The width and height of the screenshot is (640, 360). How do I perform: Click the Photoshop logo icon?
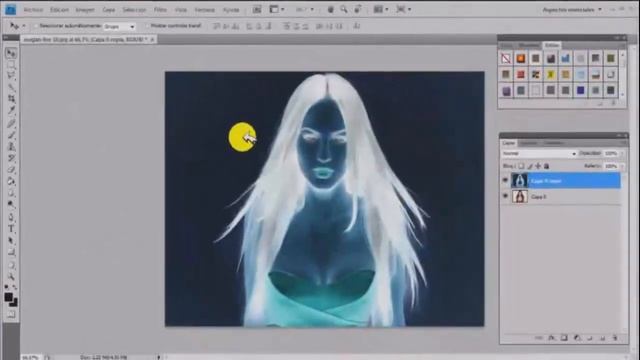[10, 9]
